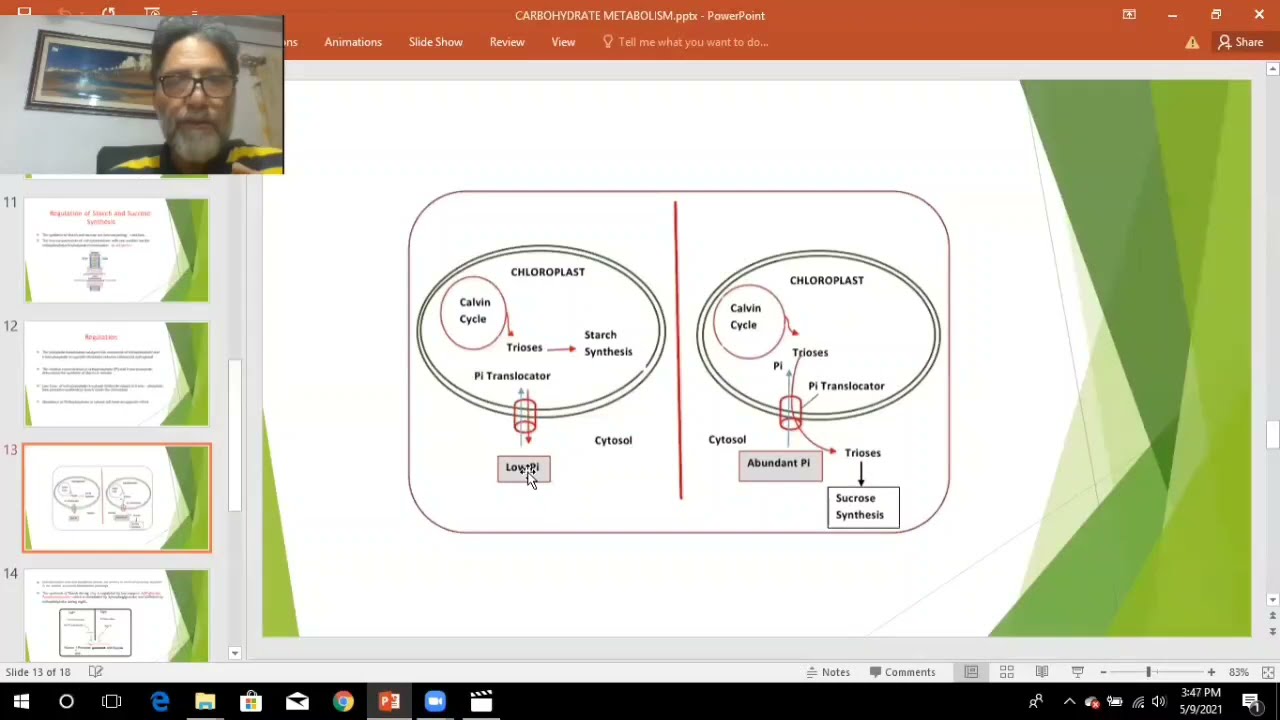Image resolution: width=1280 pixels, height=720 pixels.
Task: Click the slide editor scroll-down arrow
Action: click(x=1272, y=600)
